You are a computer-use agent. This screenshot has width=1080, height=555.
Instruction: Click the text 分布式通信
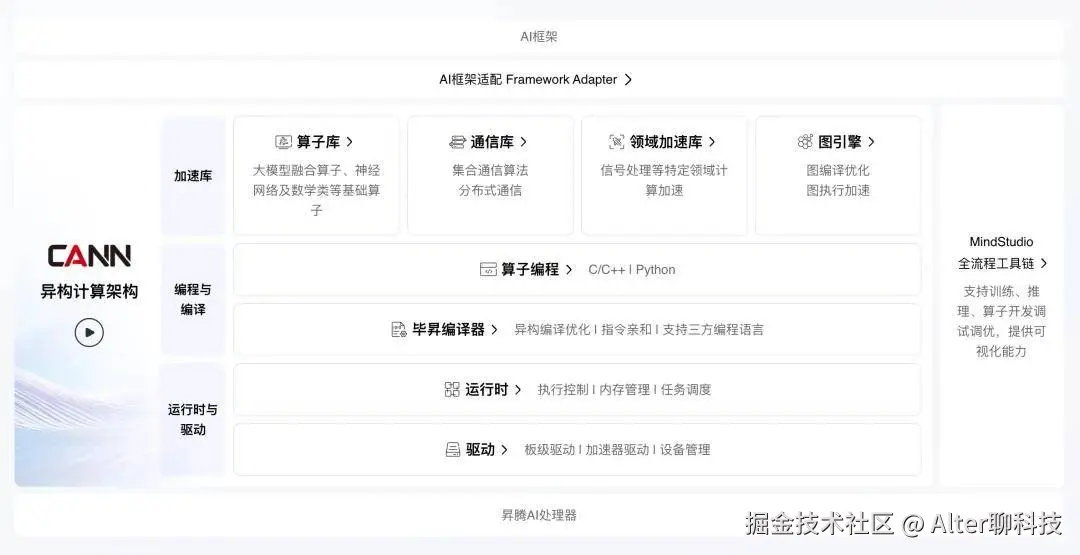(490, 191)
